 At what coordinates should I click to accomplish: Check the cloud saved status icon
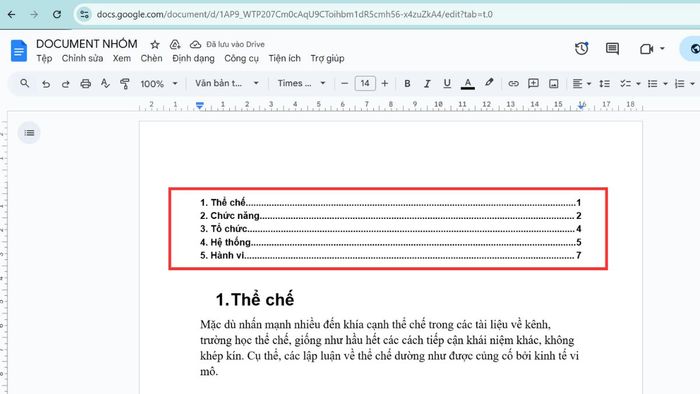196,44
